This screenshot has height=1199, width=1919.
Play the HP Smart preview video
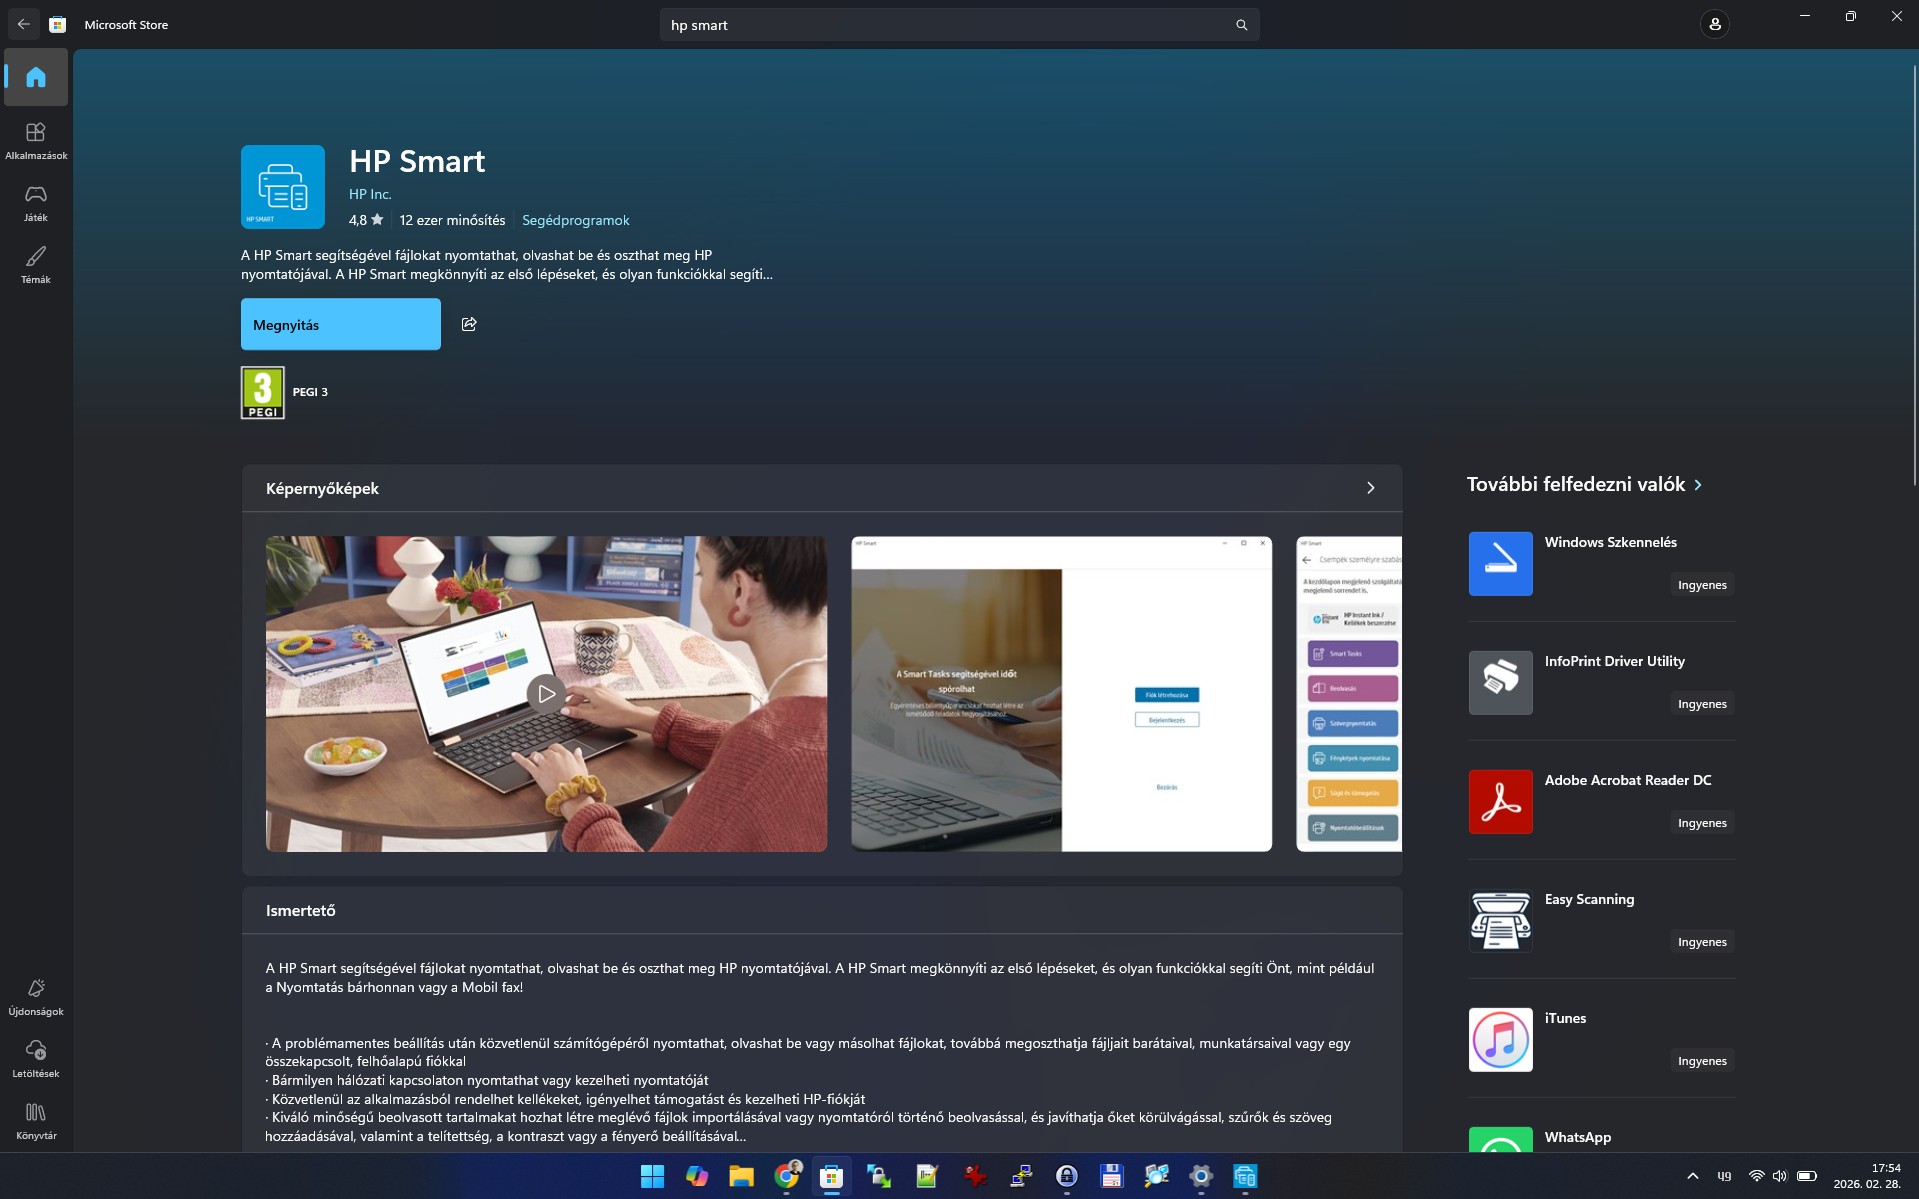(546, 693)
